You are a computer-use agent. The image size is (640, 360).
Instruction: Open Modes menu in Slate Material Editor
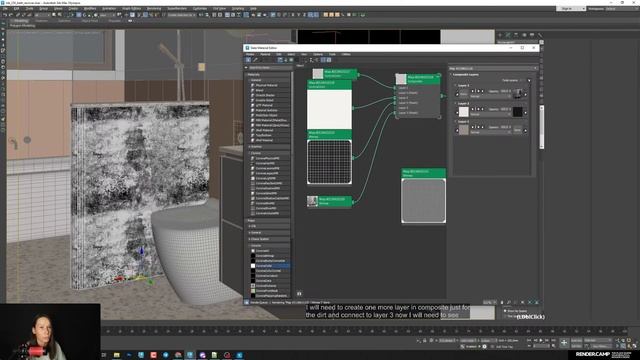[x=250, y=54]
